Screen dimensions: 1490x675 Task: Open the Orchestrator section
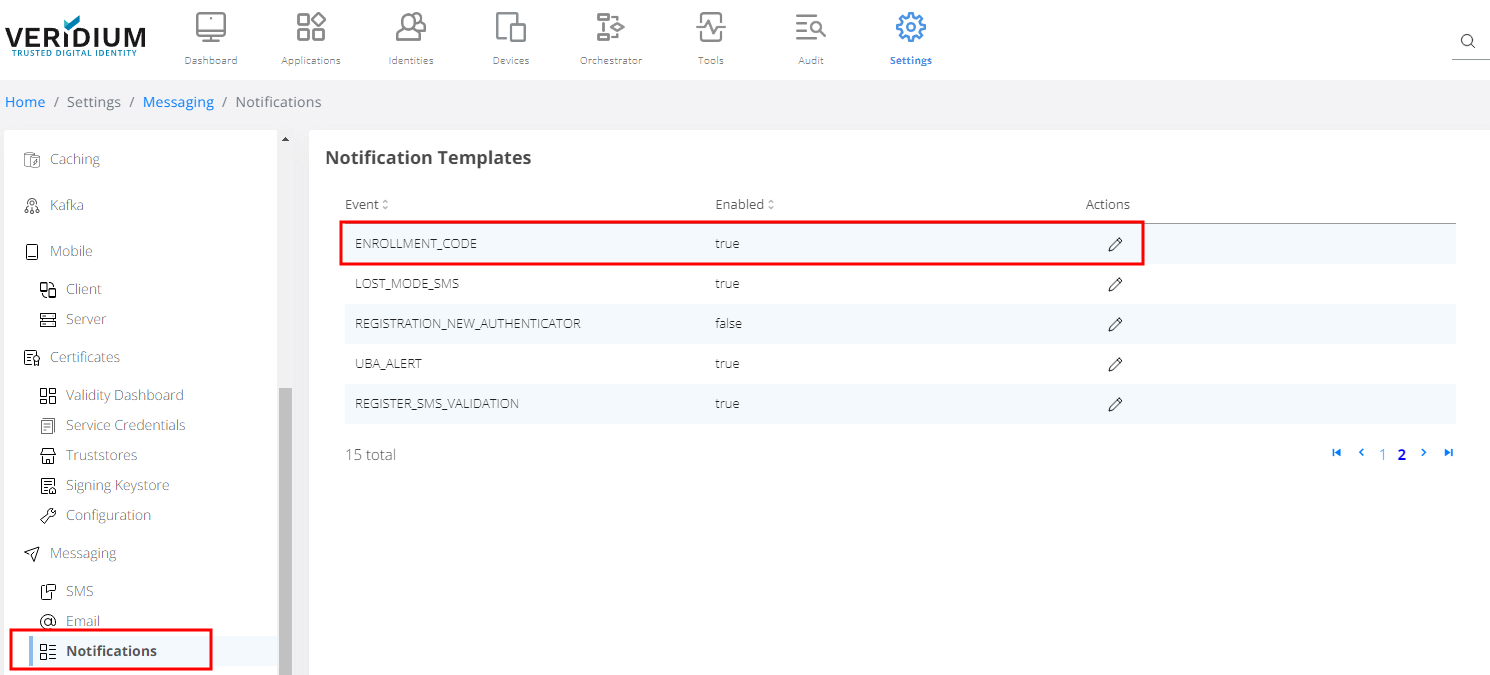click(611, 39)
